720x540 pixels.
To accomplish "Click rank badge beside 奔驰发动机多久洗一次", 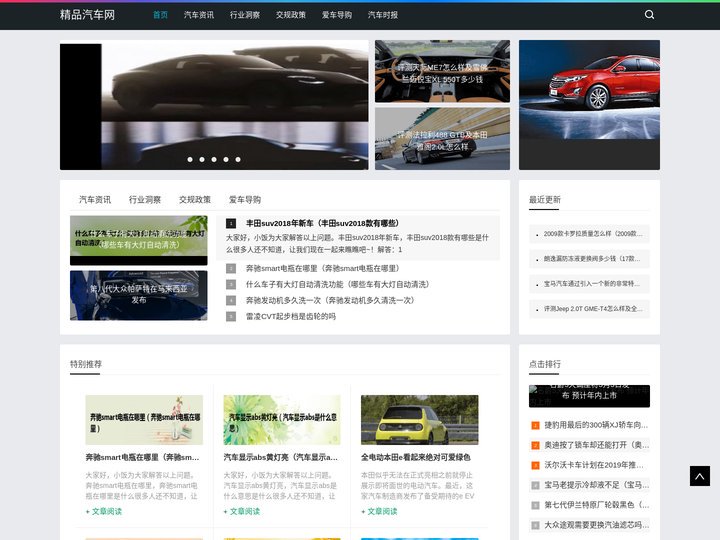I will [x=231, y=300].
